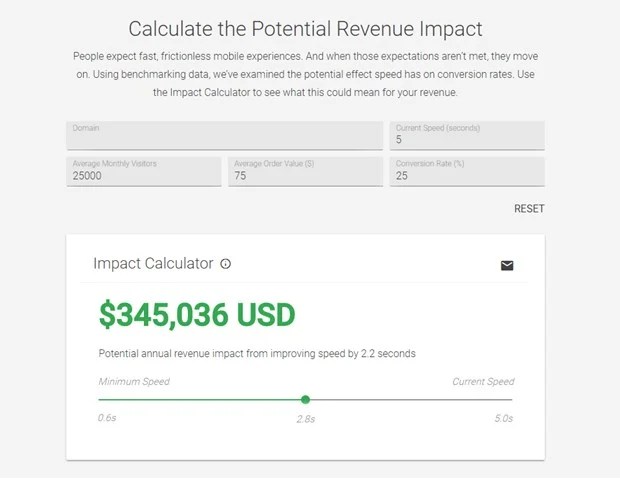Click the Domain input field
This screenshot has width=620, height=479.
click(225, 135)
